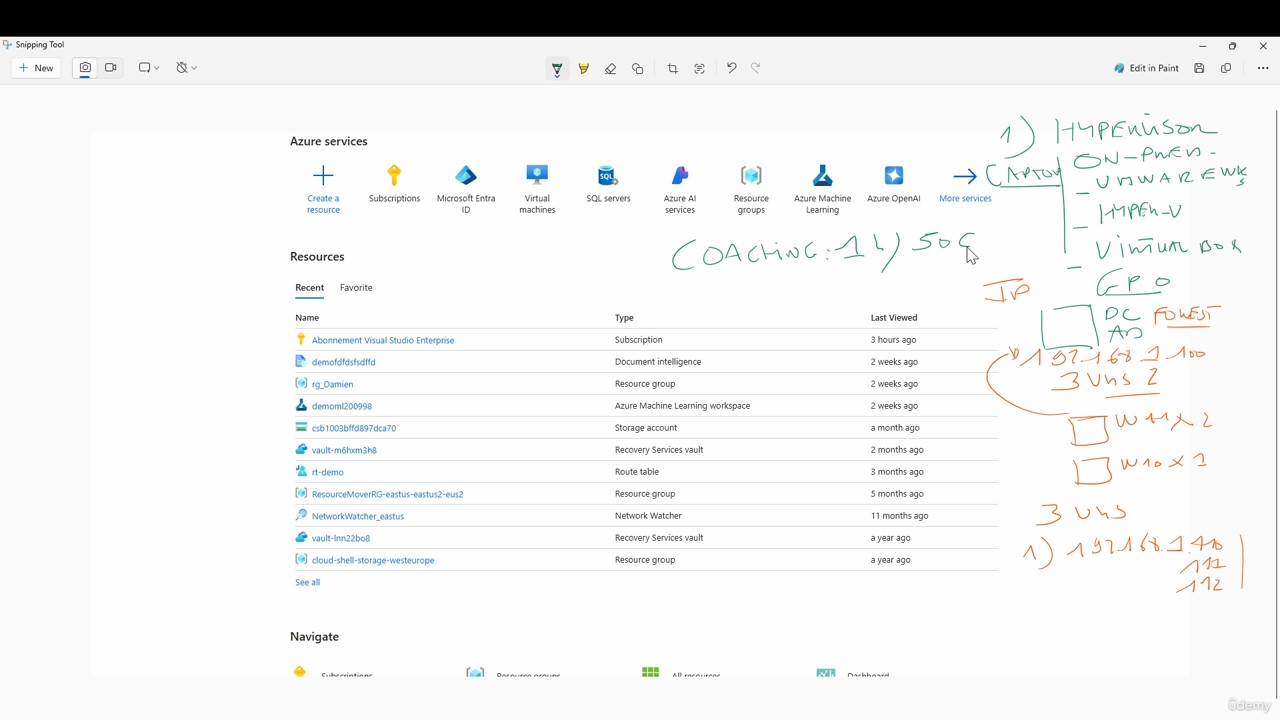This screenshot has height=720, width=1280.
Task: Open ResourceMoverRG-eastus-eastus2-eus2 resource group
Action: (387, 494)
